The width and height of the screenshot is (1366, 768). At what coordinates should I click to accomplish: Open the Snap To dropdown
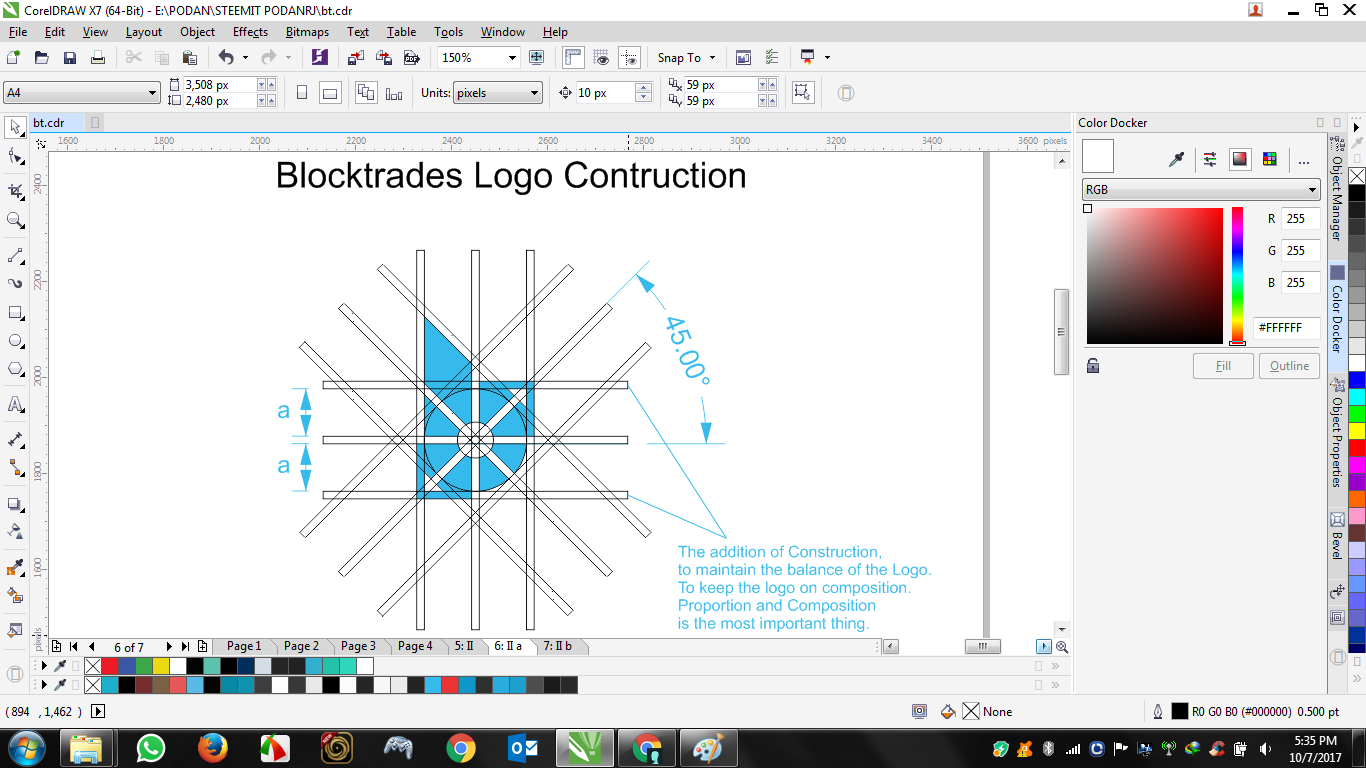coord(686,57)
